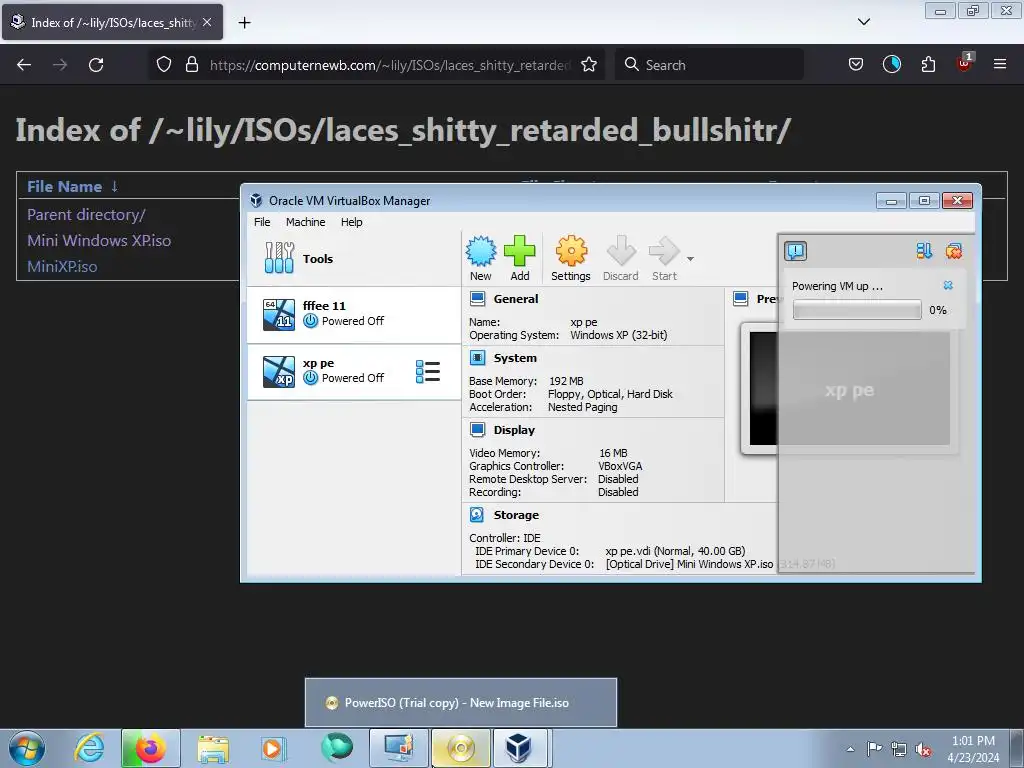Image resolution: width=1024 pixels, height=768 pixels.
Task: Open the taskbar clock showing 1:01 PM
Action: coord(973,749)
